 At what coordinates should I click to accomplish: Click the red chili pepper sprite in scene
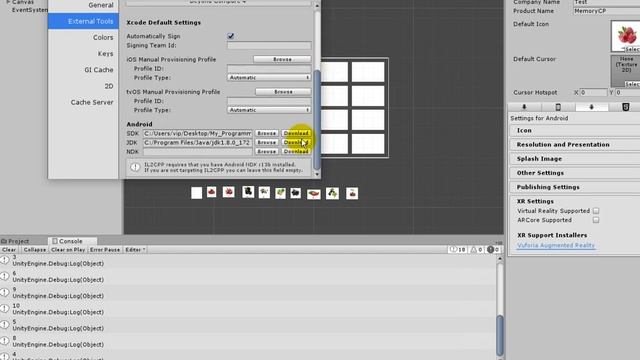click(x=313, y=194)
